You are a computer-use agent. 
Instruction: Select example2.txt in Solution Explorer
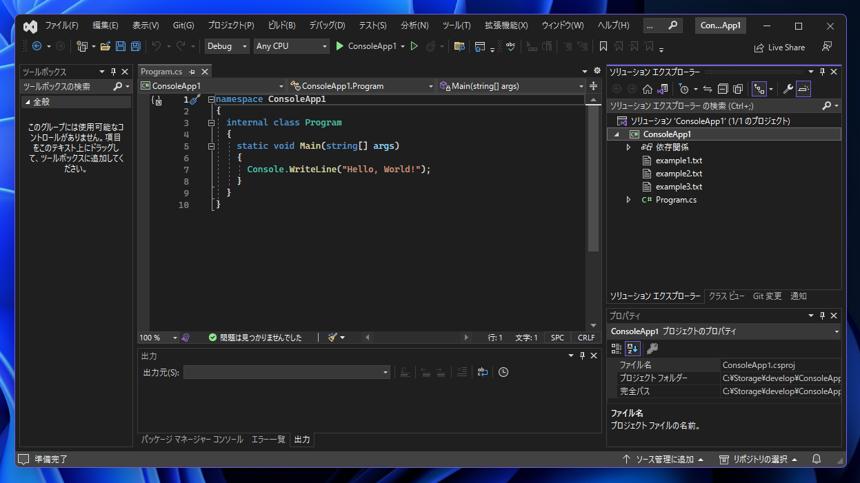click(678, 174)
